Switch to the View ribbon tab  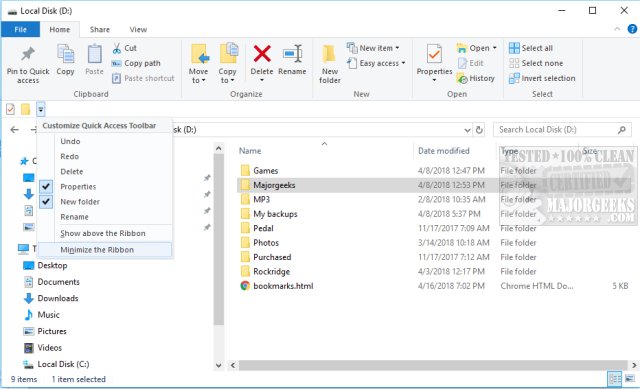pyautogui.click(x=138, y=29)
